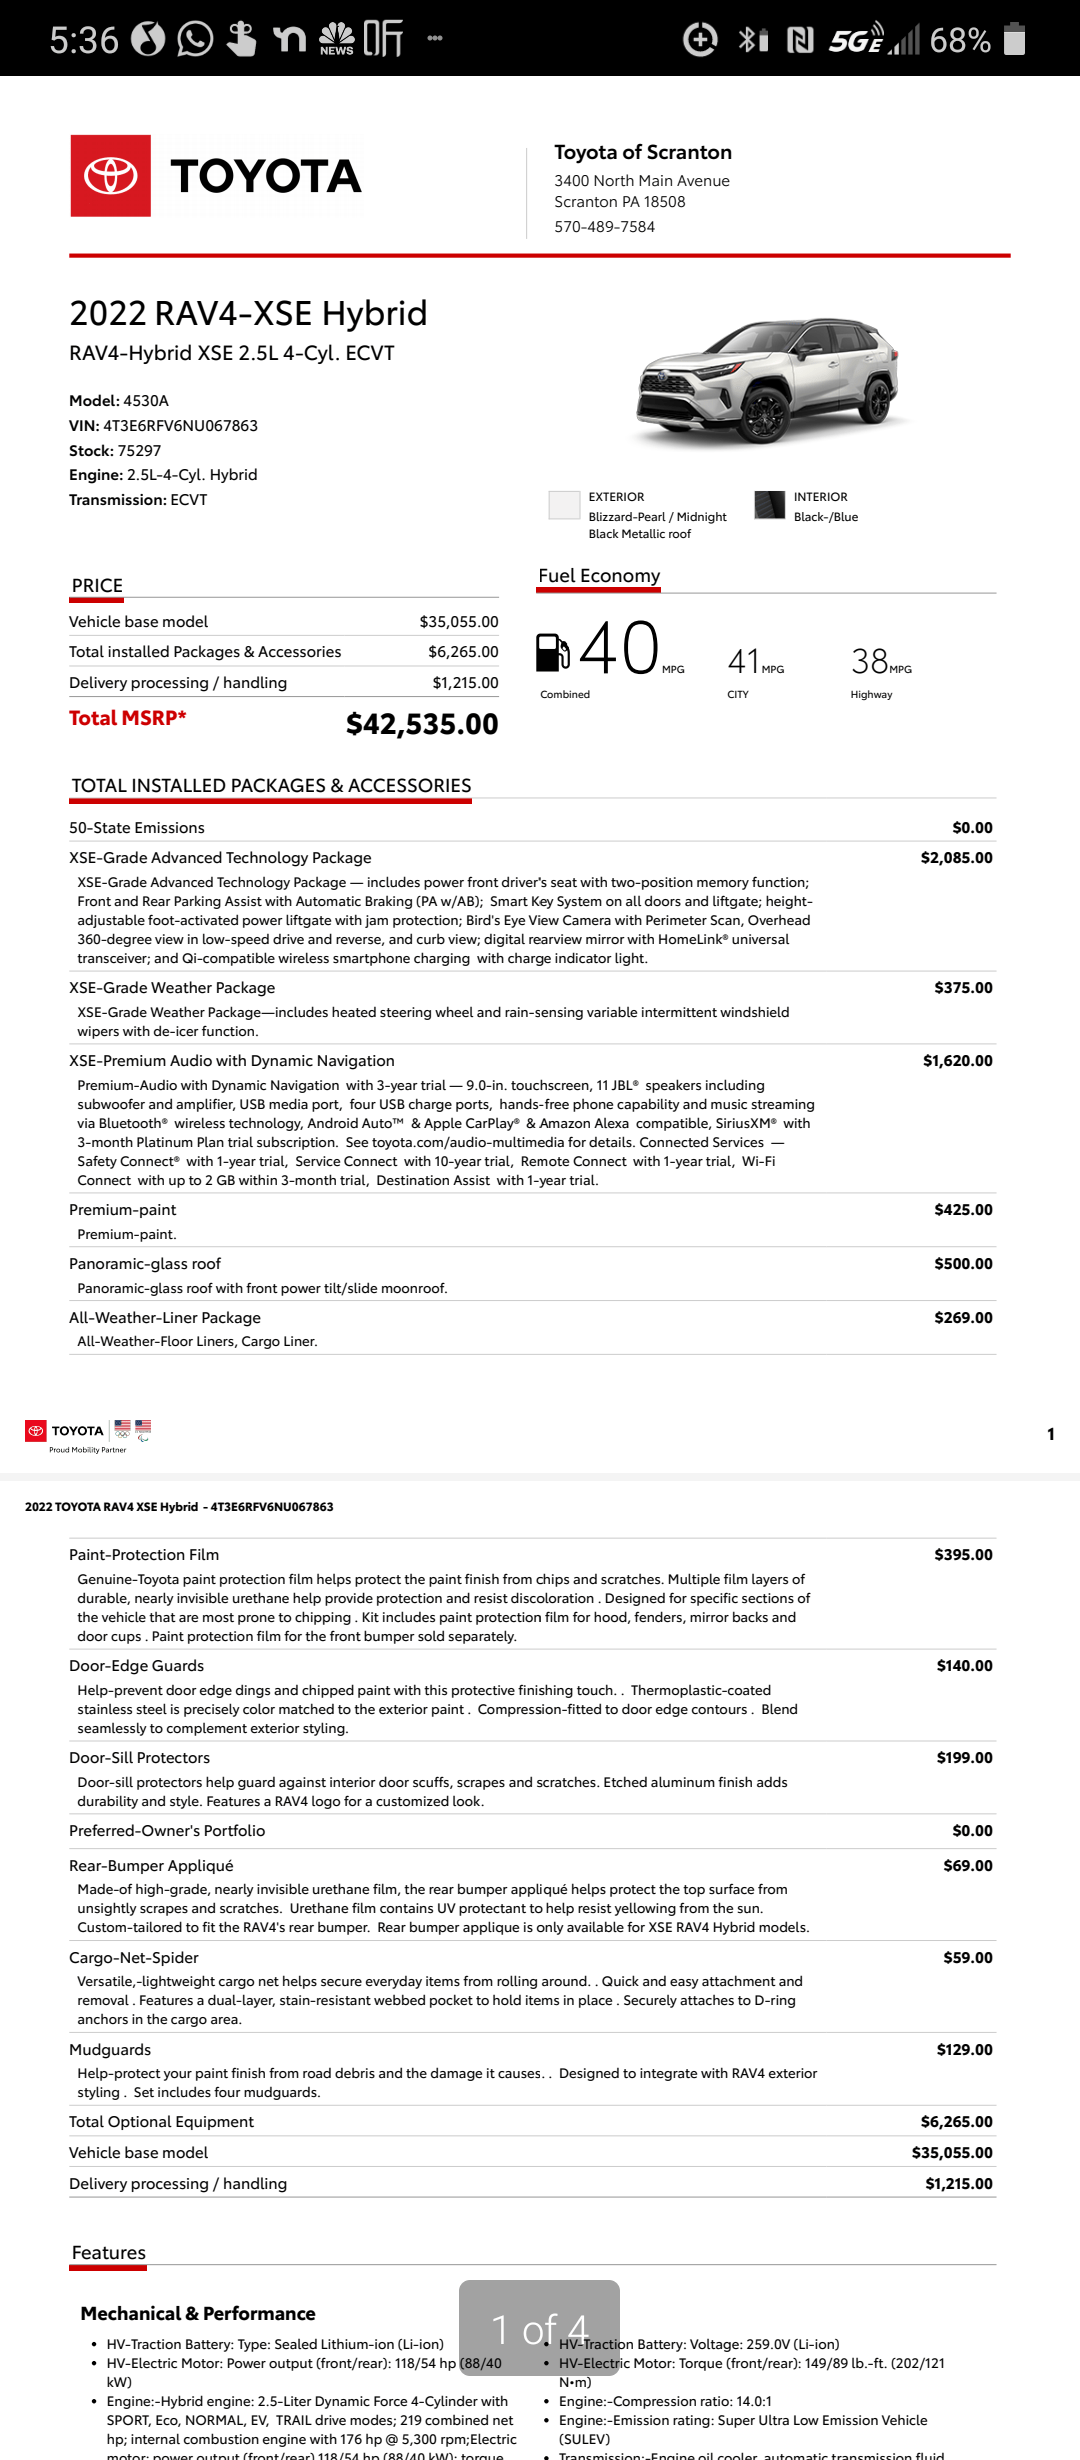Tap the fuel pump icon
The height and width of the screenshot is (2460, 1080).
click(553, 652)
